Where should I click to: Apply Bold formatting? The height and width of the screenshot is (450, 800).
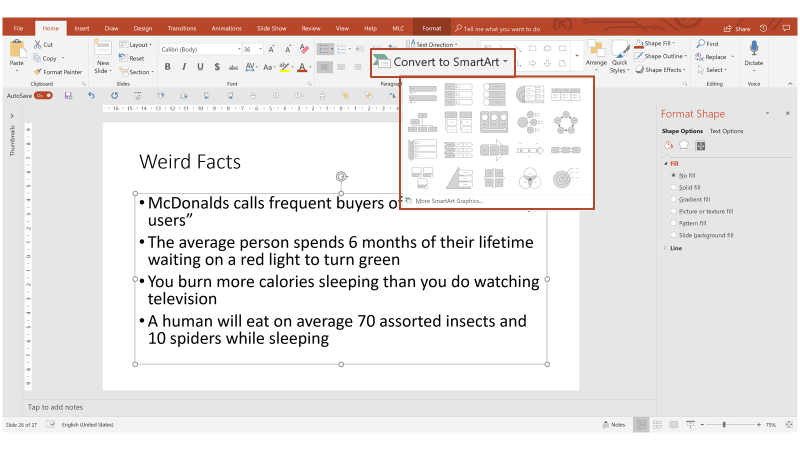pyautogui.click(x=167, y=67)
